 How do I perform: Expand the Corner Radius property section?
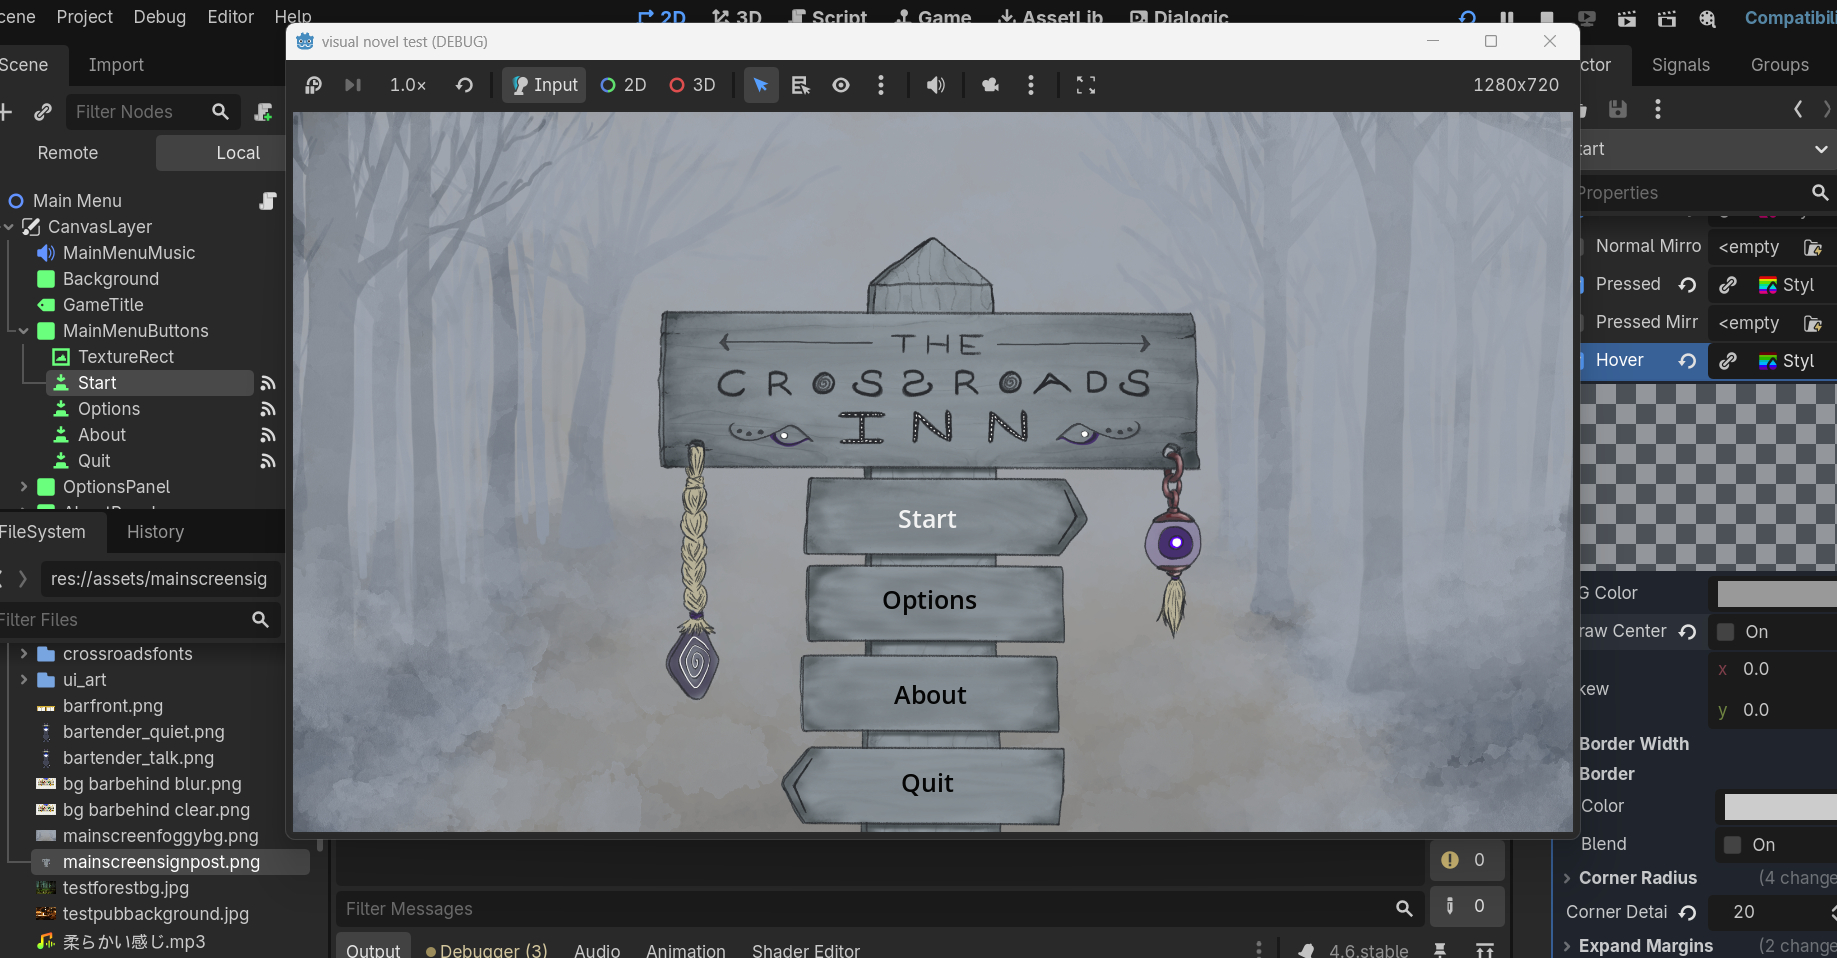[x=1567, y=878]
